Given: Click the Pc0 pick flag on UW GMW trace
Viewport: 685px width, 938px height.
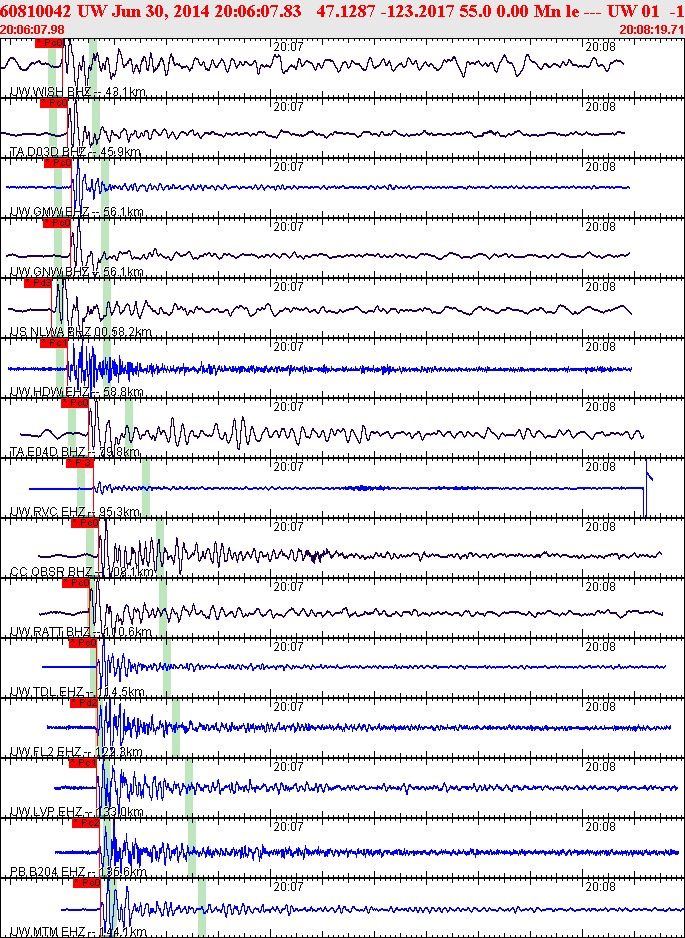Looking at the screenshot, I should 57,163.
